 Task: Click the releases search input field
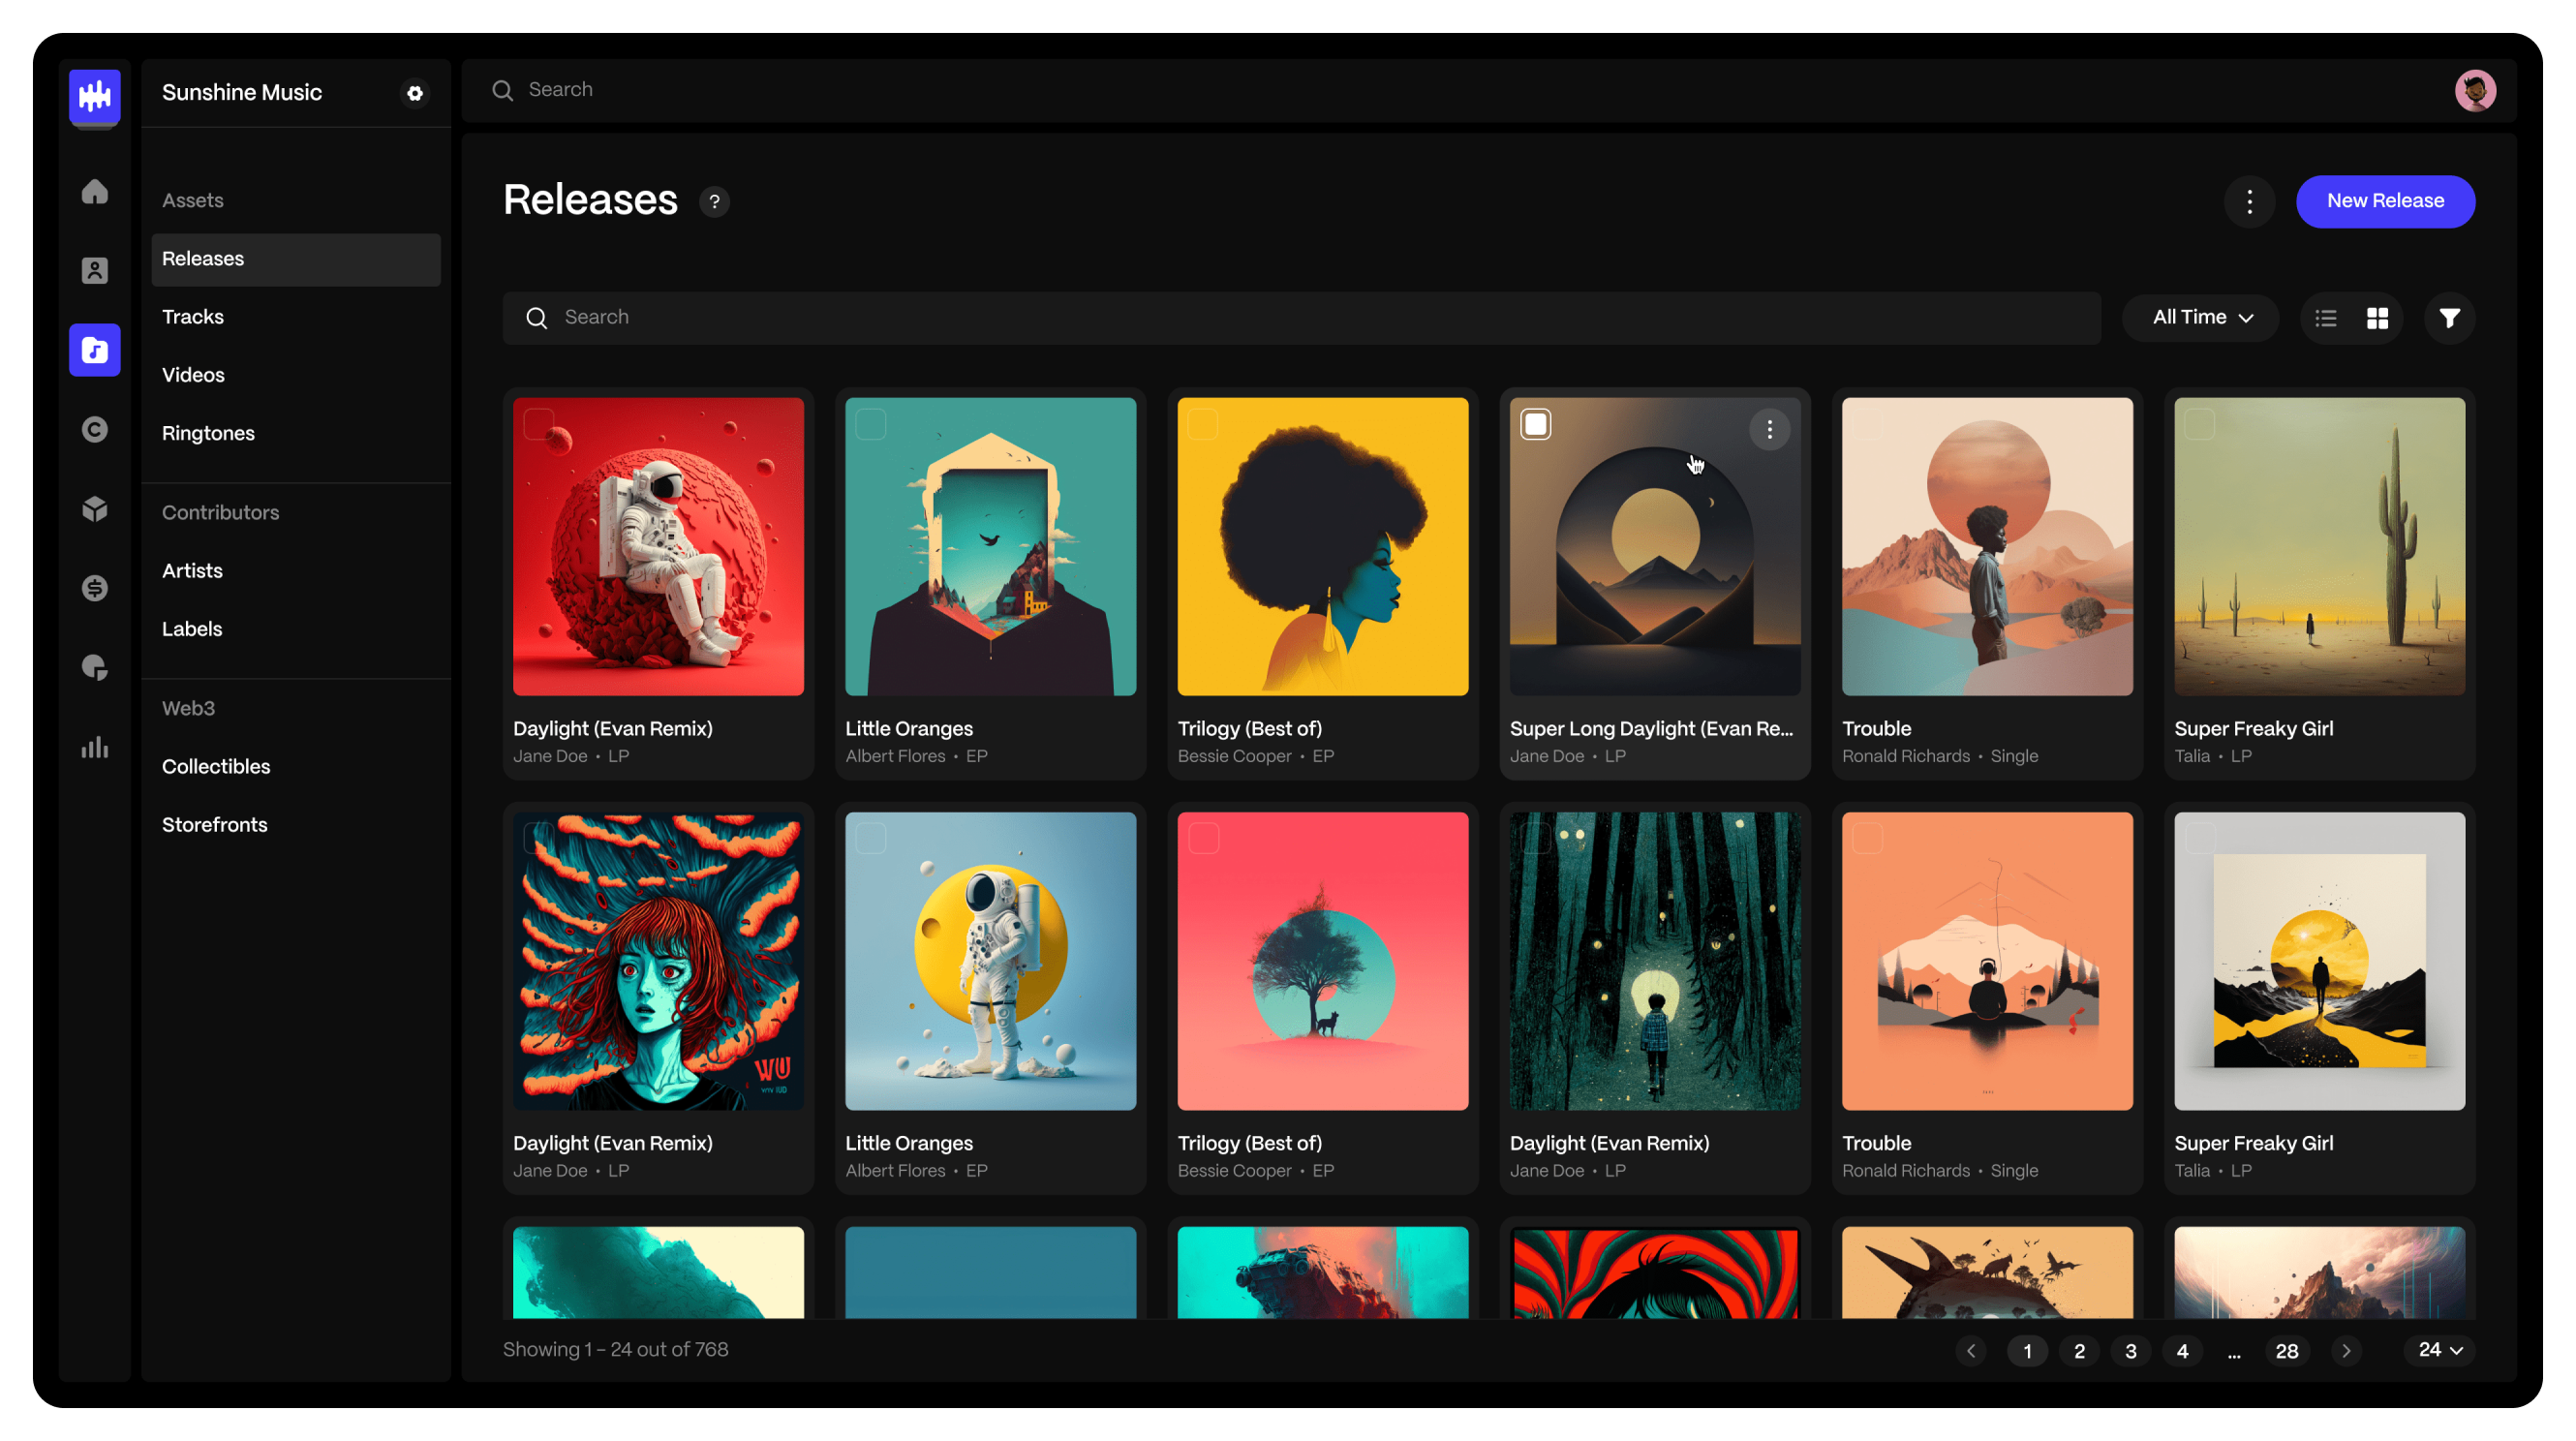(1300, 318)
